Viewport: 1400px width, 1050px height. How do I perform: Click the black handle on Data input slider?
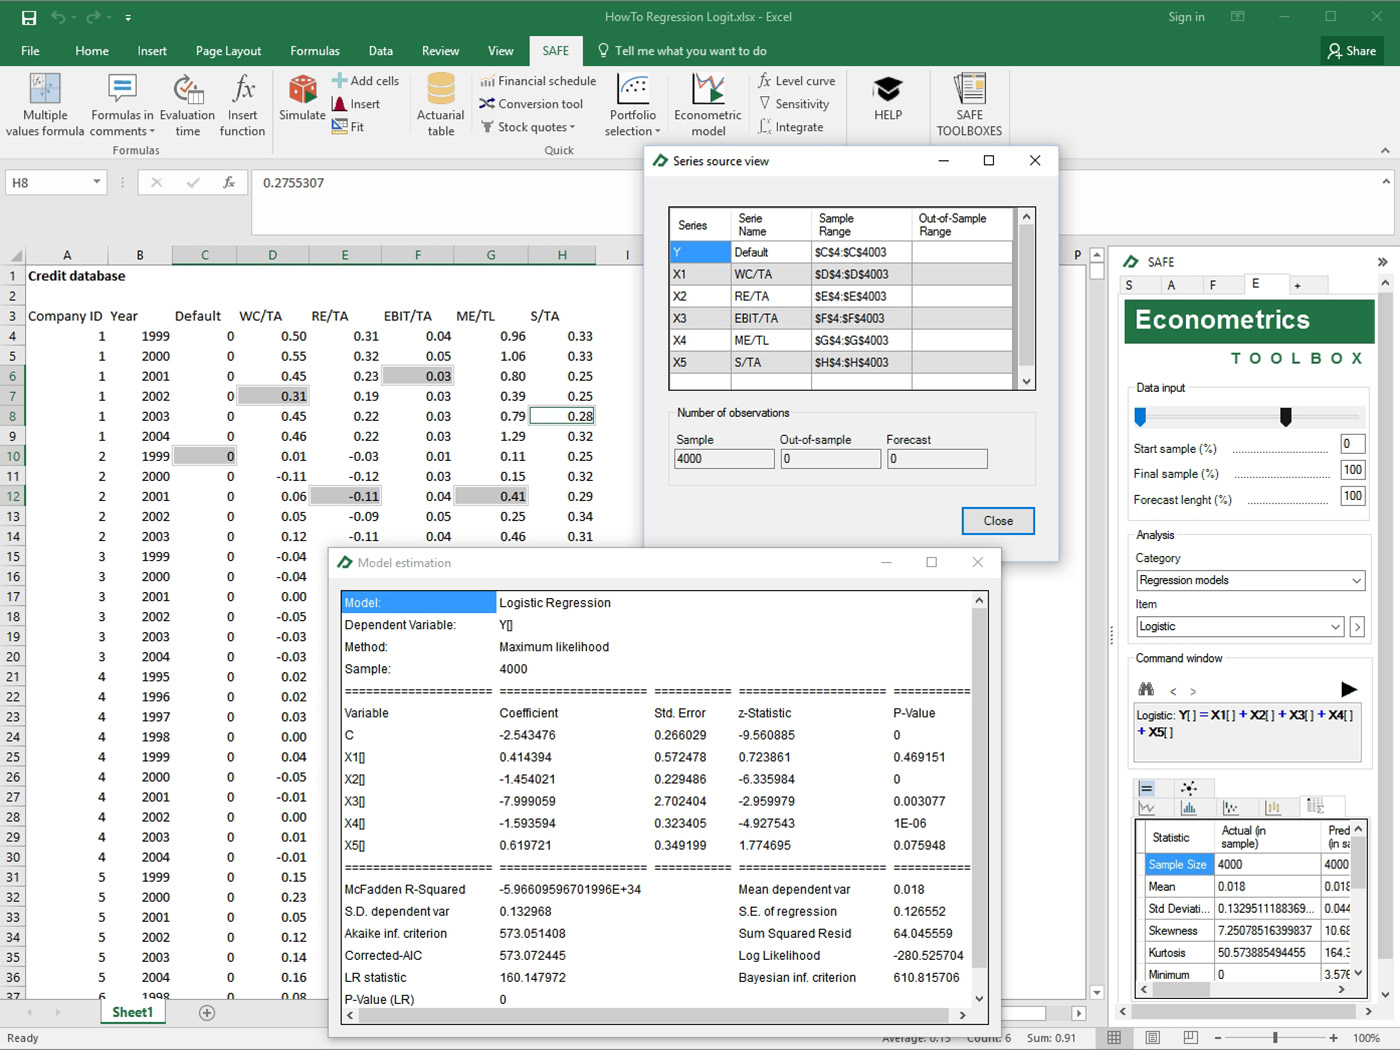pos(1286,416)
